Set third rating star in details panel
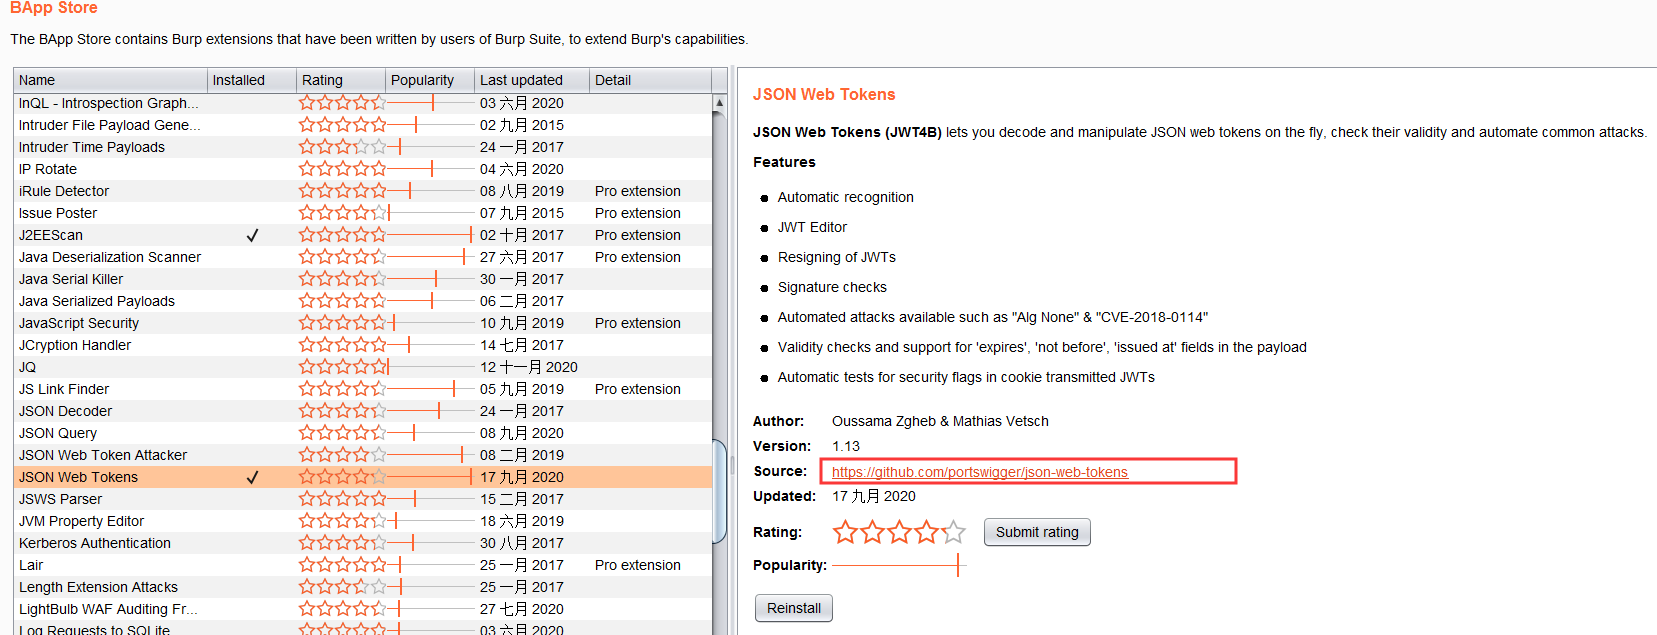The height and width of the screenshot is (635, 1657). pyautogui.click(x=899, y=532)
